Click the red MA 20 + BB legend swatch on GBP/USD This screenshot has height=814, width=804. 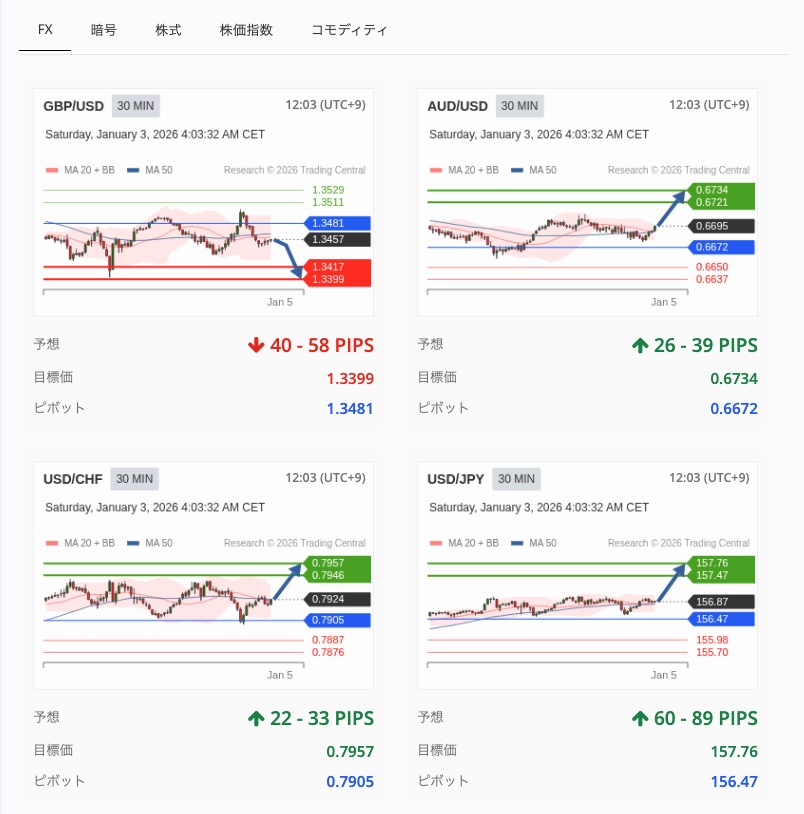(52, 170)
